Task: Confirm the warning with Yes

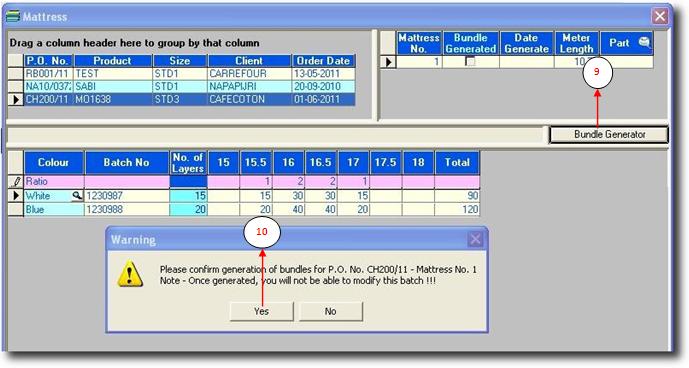Action: pos(261,311)
